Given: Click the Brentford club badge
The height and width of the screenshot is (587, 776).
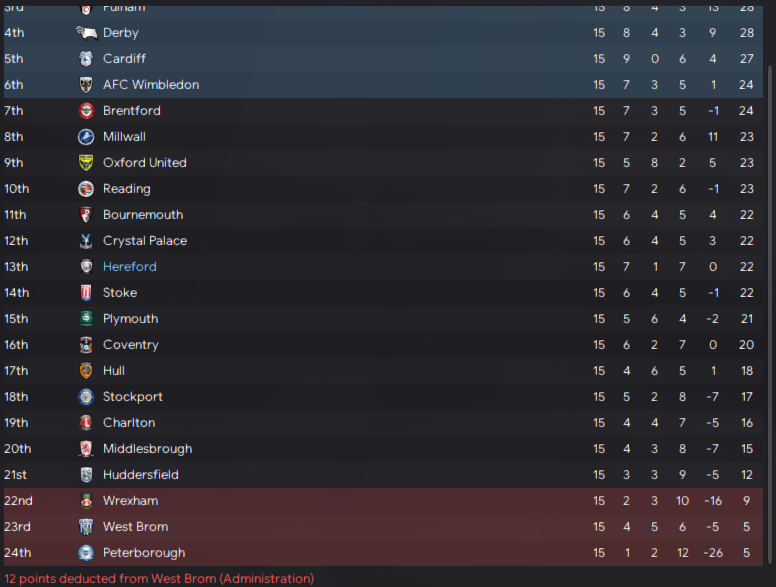Looking at the screenshot, I should click(86, 111).
